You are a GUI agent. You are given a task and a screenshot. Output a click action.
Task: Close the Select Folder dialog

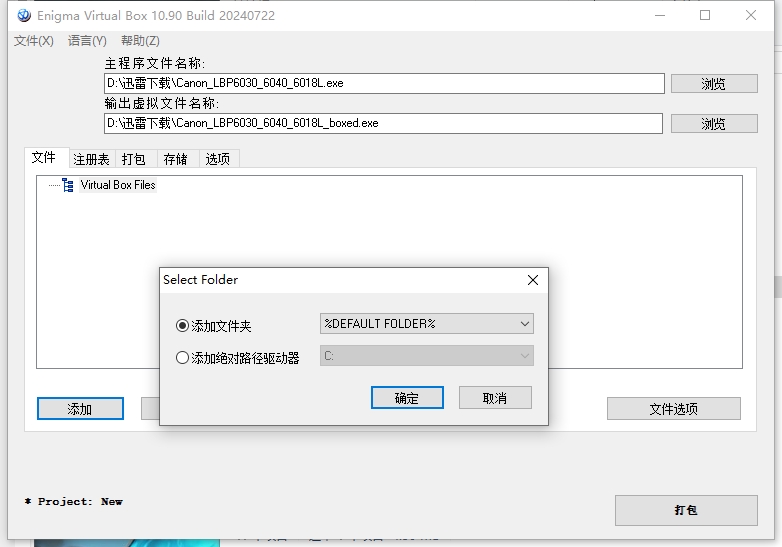(533, 280)
